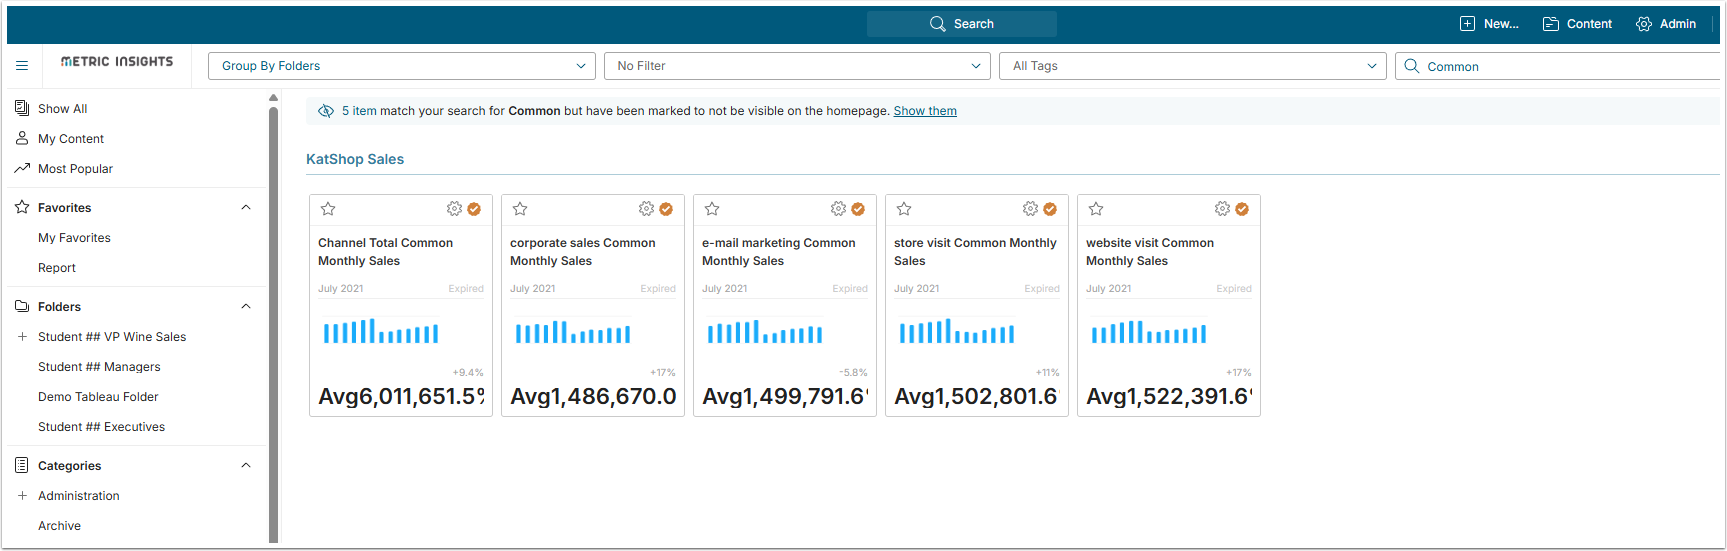Click the left sidebar vertical scrollbar
1727x551 pixels.
273,320
